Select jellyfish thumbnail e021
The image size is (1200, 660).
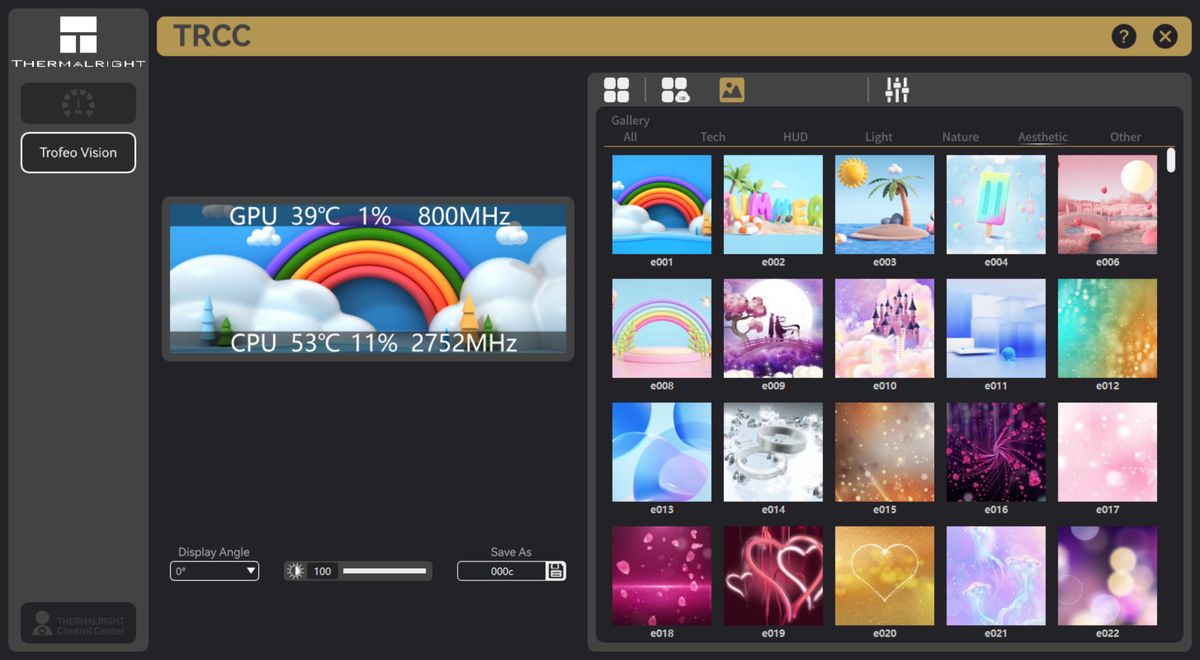996,576
